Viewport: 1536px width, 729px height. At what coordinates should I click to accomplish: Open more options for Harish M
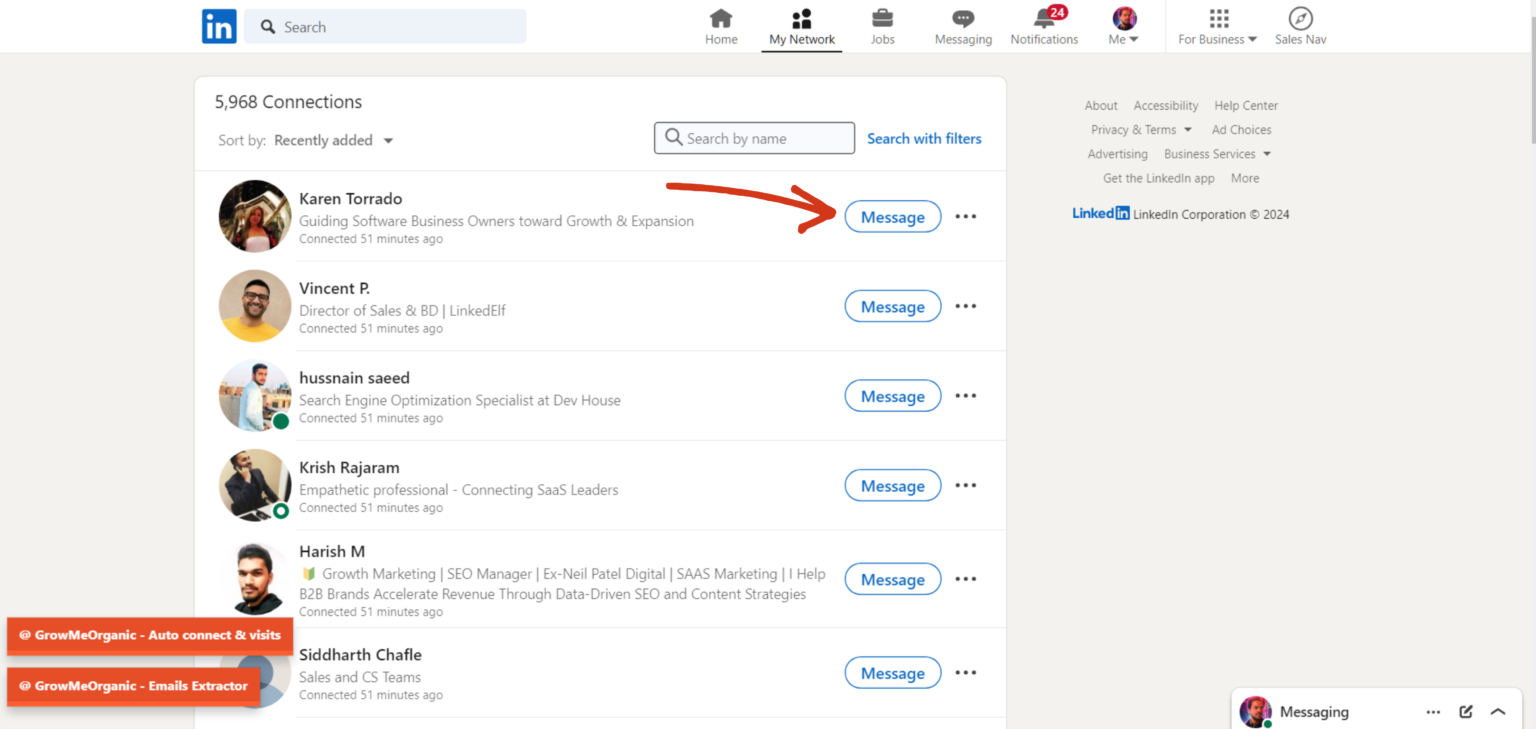(x=965, y=579)
